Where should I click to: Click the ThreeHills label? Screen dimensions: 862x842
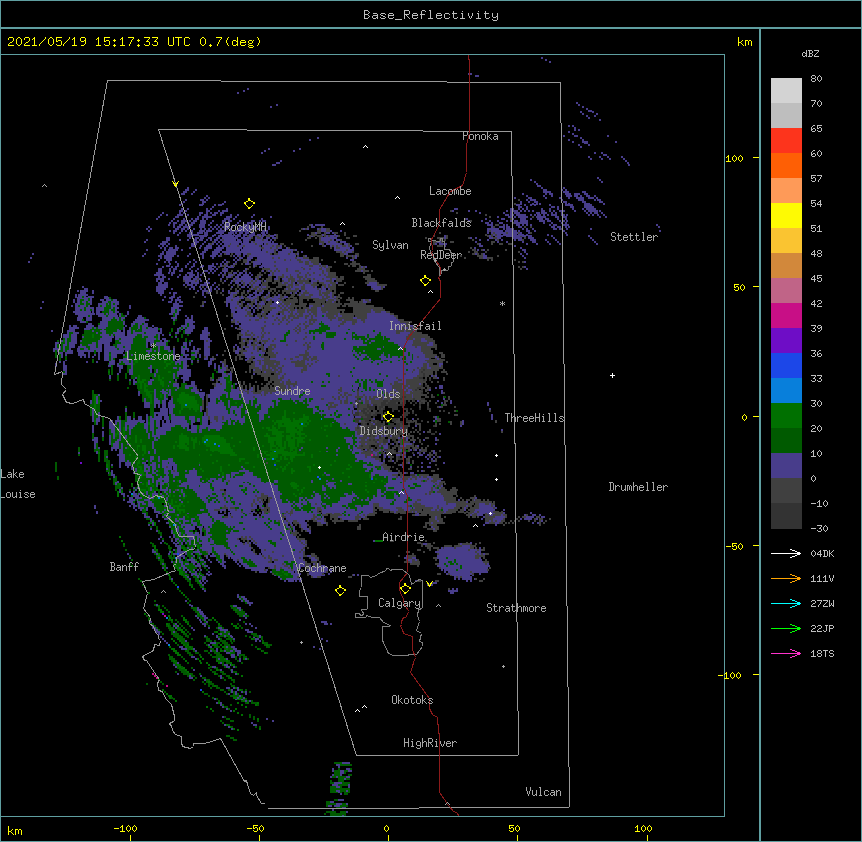(x=535, y=418)
